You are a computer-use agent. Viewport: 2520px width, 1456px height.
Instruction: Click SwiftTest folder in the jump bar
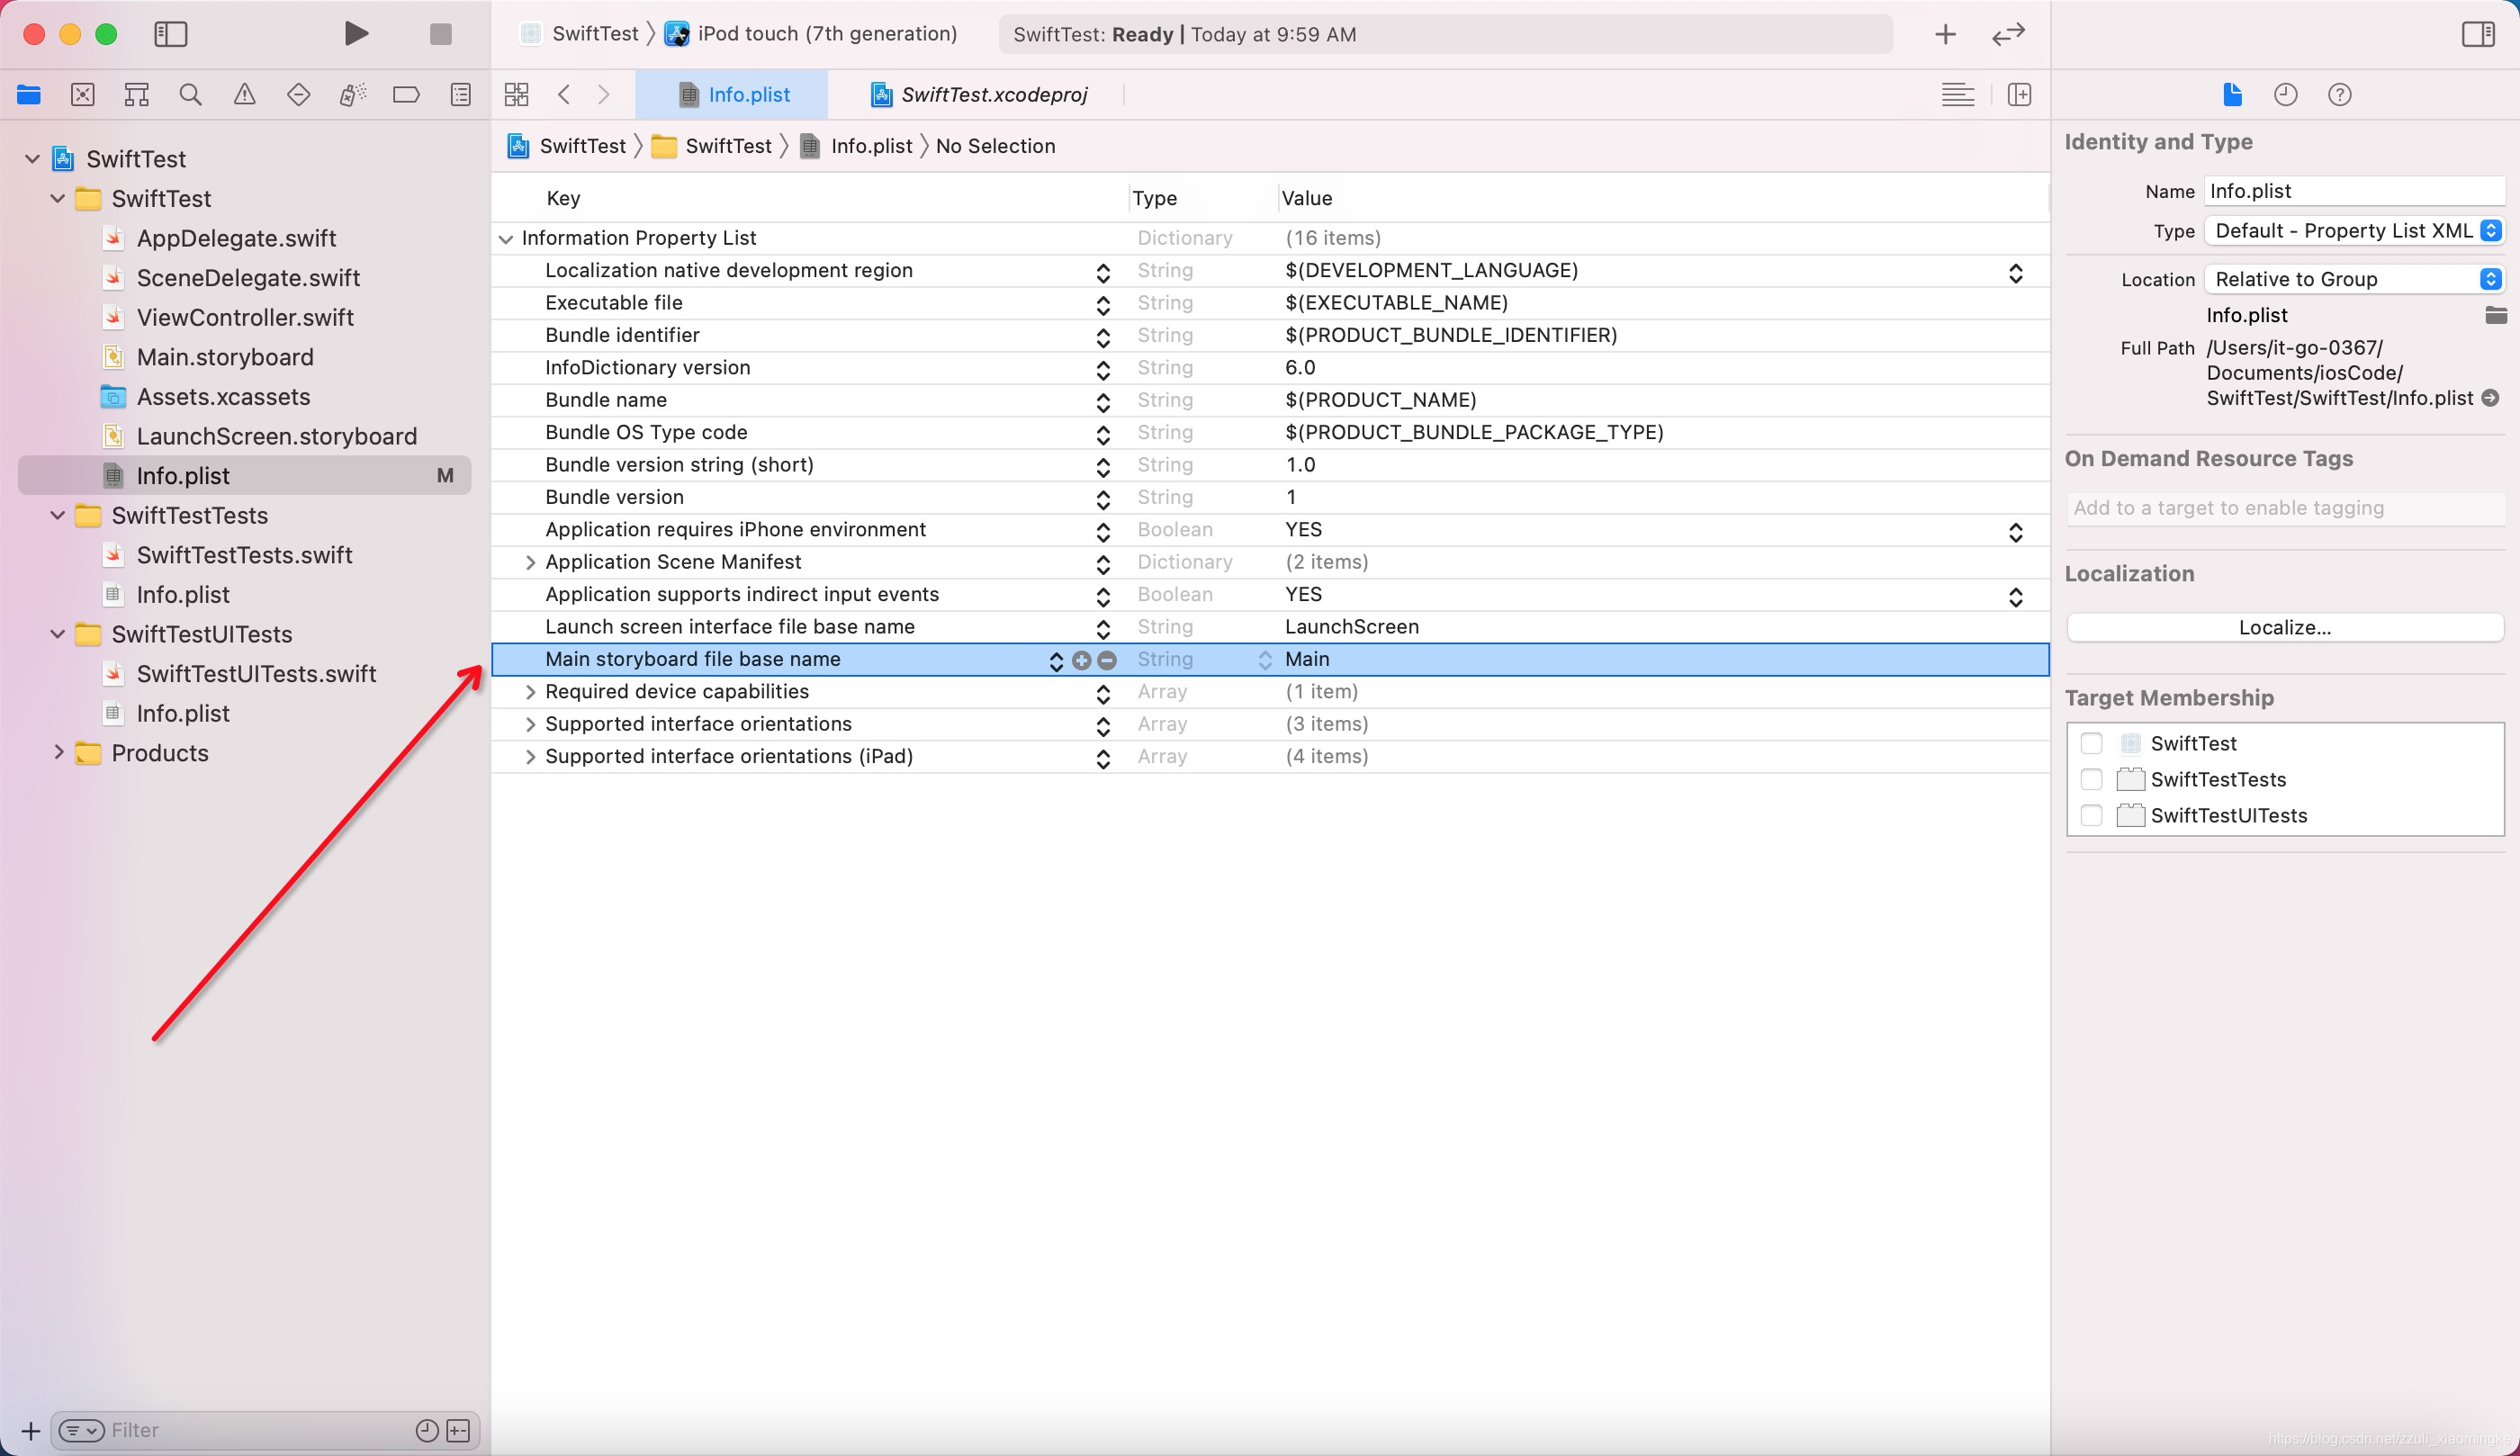[712, 146]
